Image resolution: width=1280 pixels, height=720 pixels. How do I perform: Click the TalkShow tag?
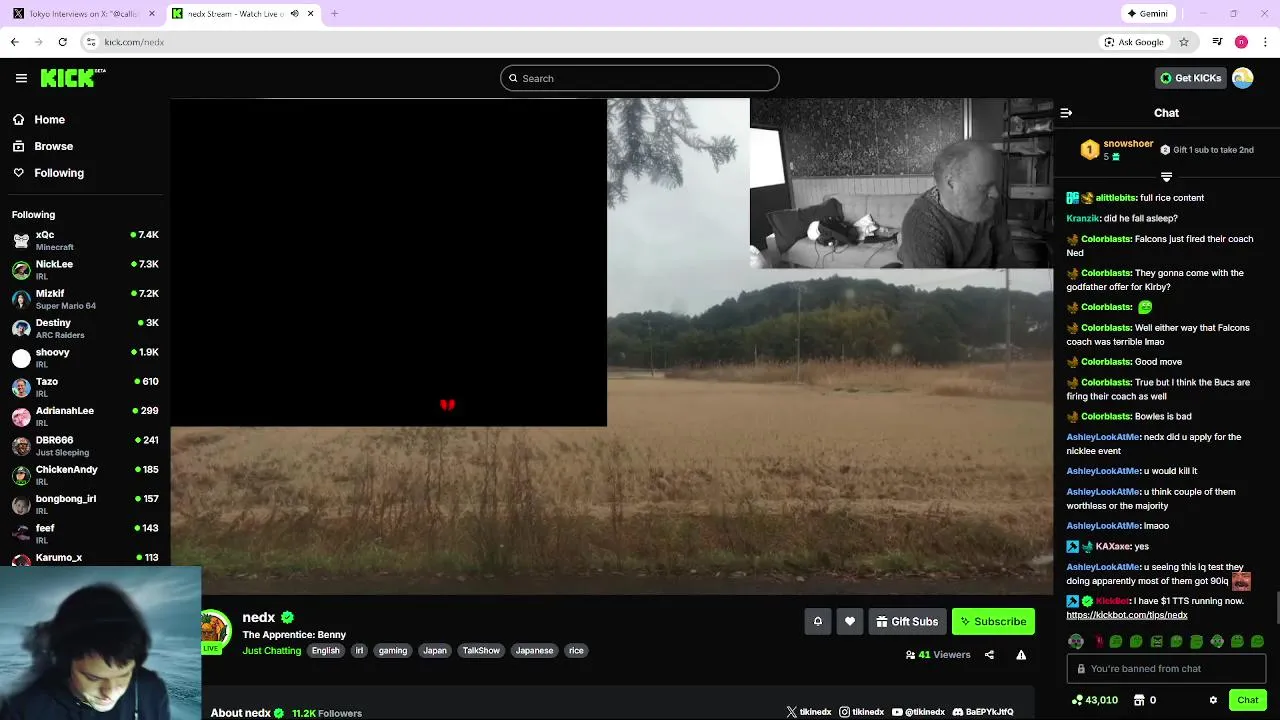[481, 651]
